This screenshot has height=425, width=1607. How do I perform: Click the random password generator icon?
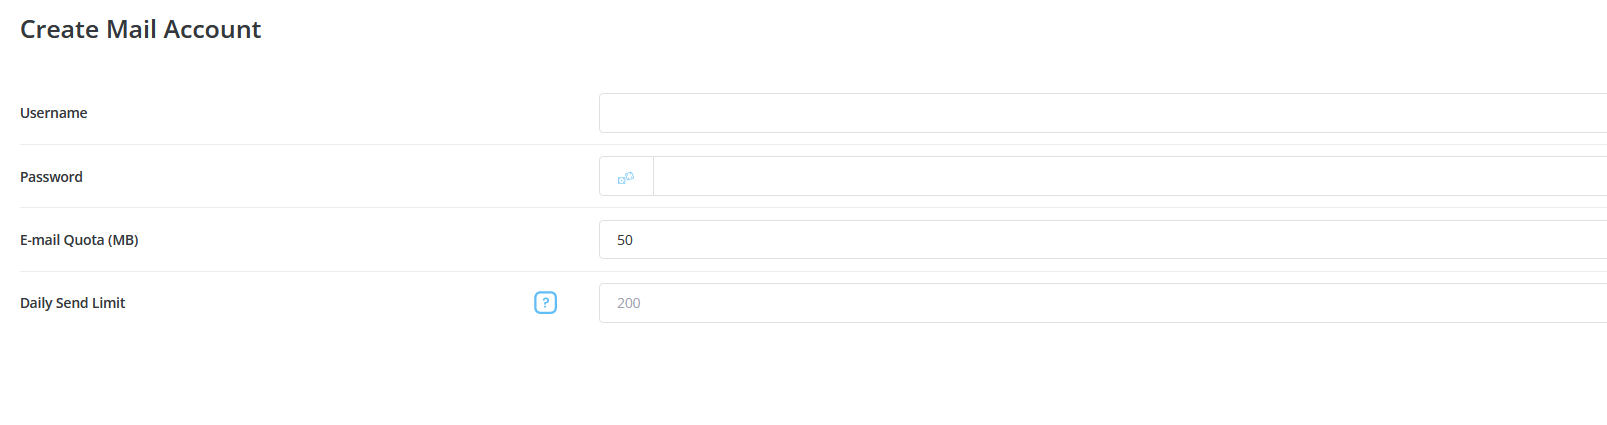click(626, 177)
